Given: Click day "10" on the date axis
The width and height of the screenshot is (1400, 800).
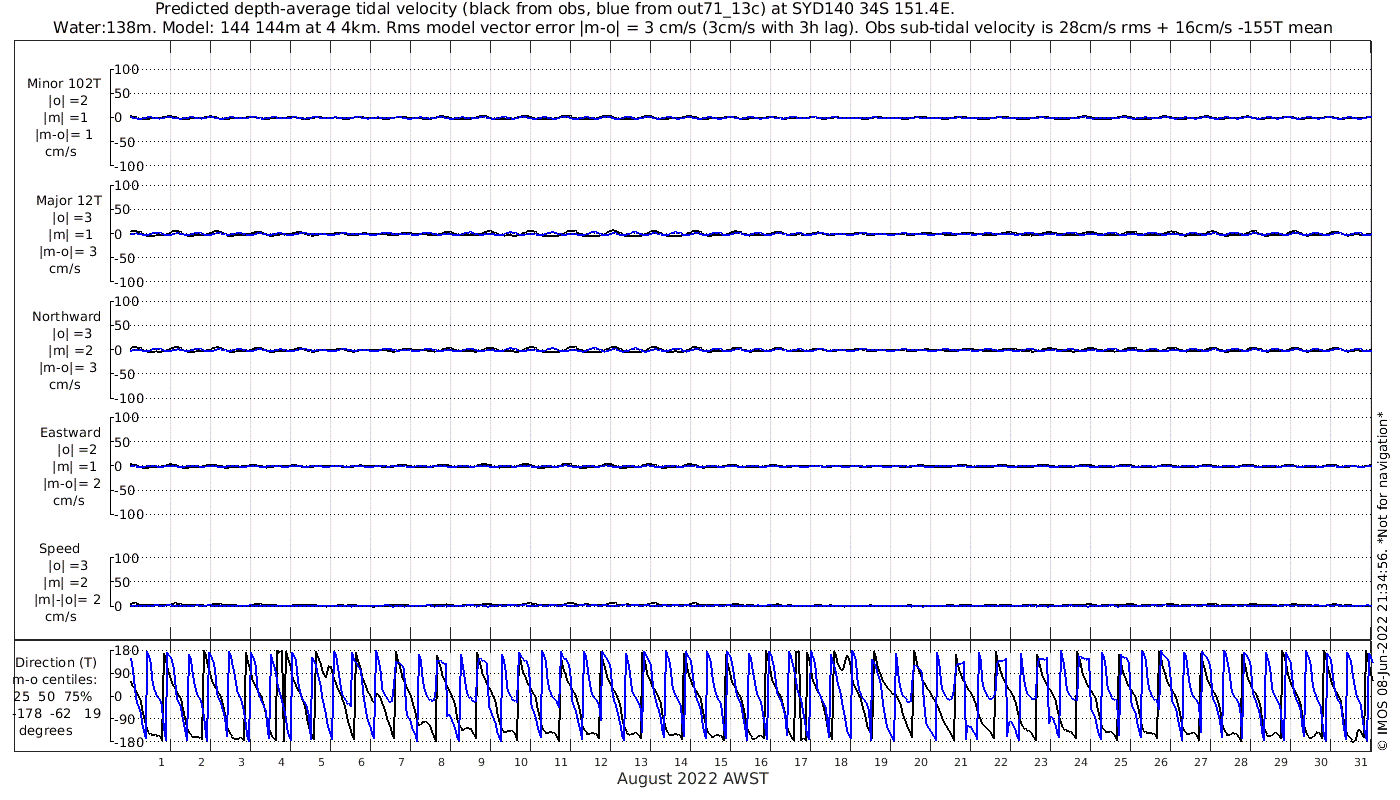Looking at the screenshot, I should 521,762.
